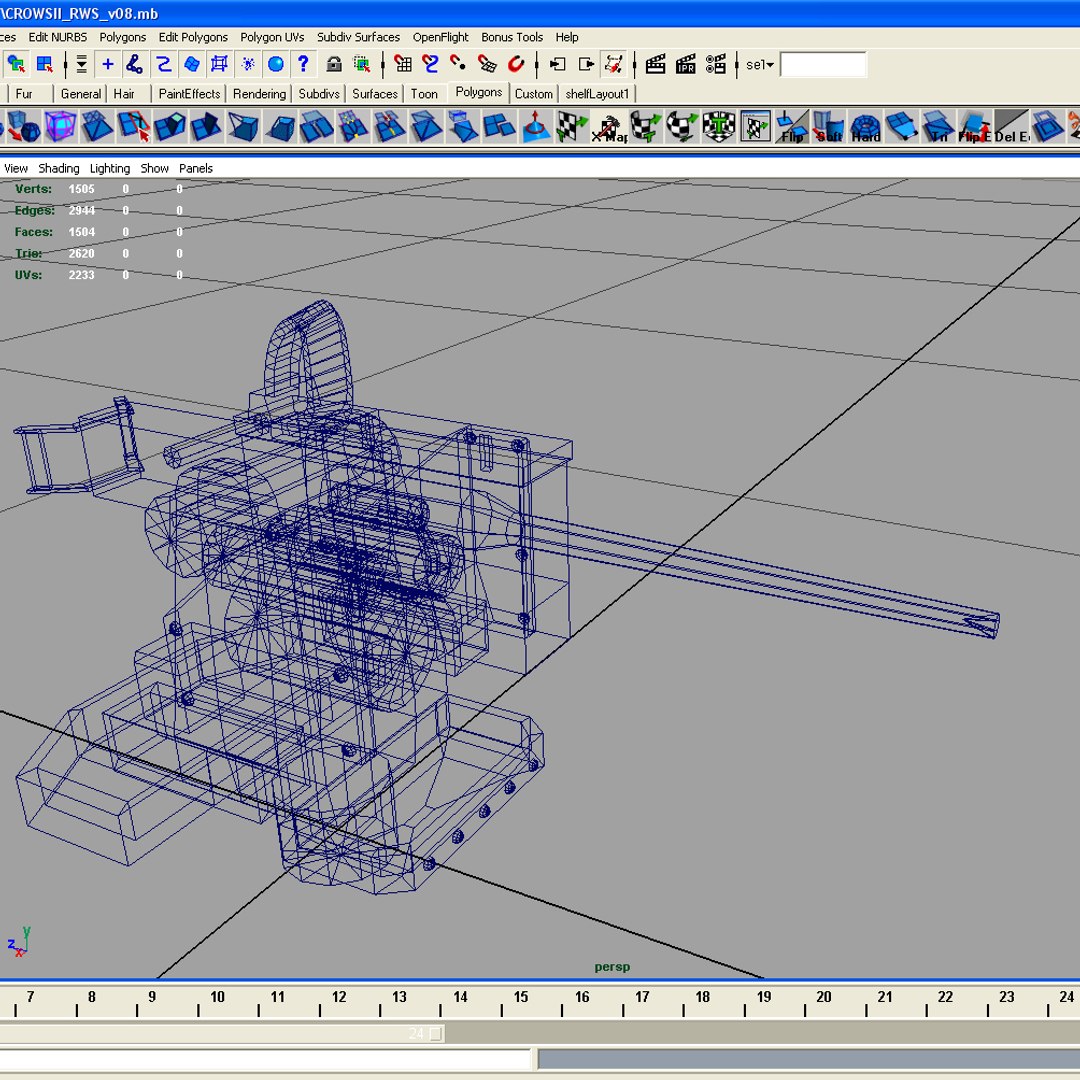Open the UV Texture Editor shelf icon
Viewport: 1080px width, 1080px height.
(x=756, y=127)
